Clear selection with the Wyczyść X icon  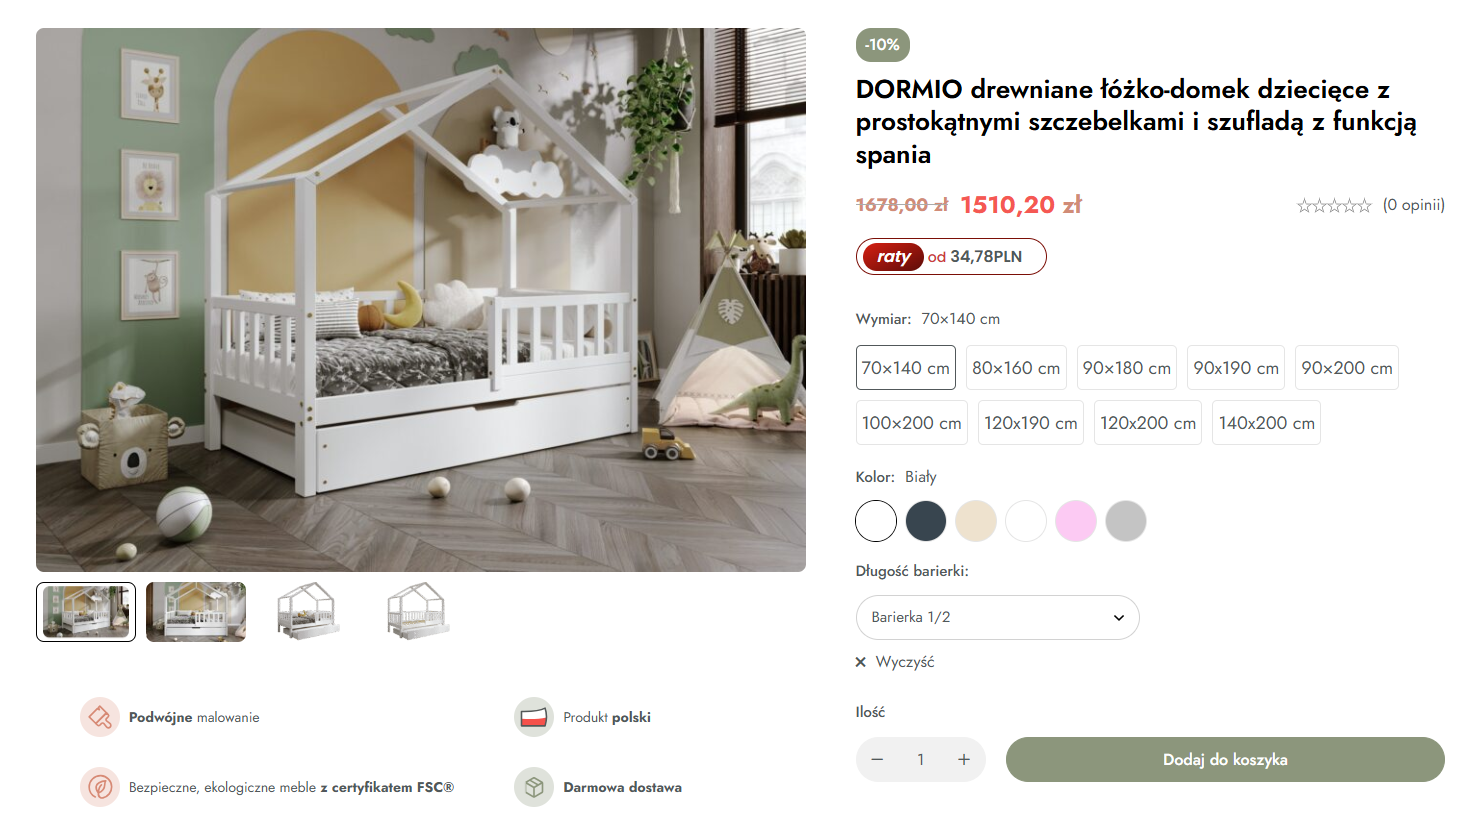point(861,662)
